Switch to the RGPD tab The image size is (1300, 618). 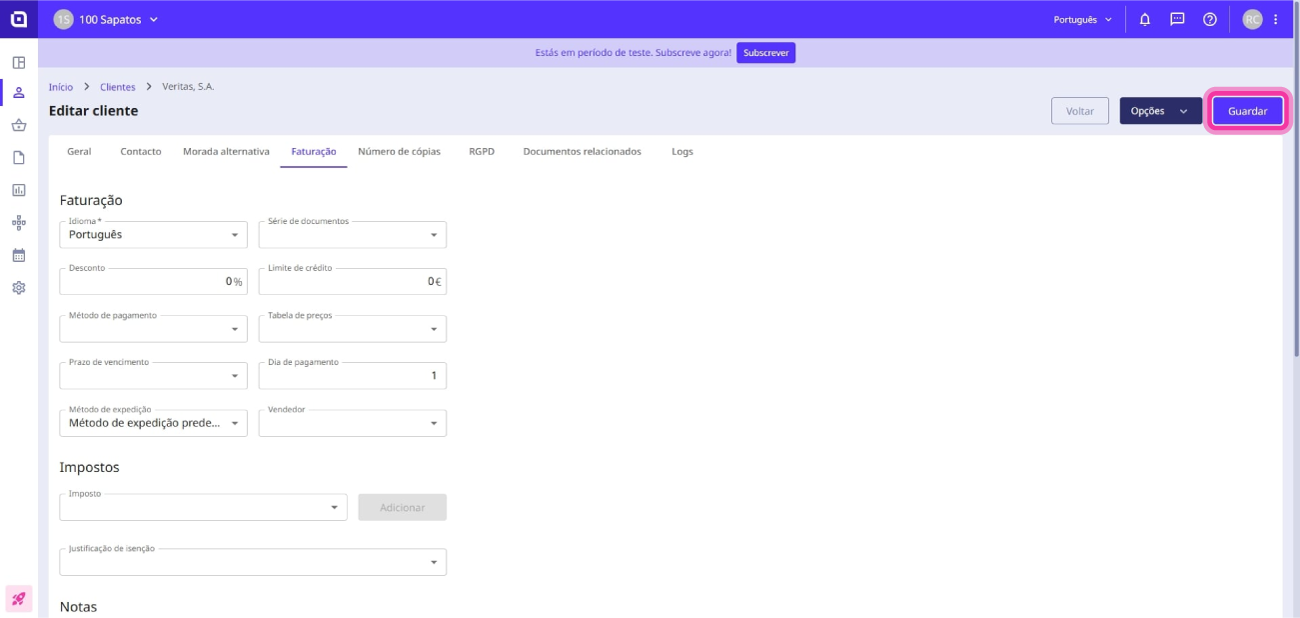(x=481, y=152)
